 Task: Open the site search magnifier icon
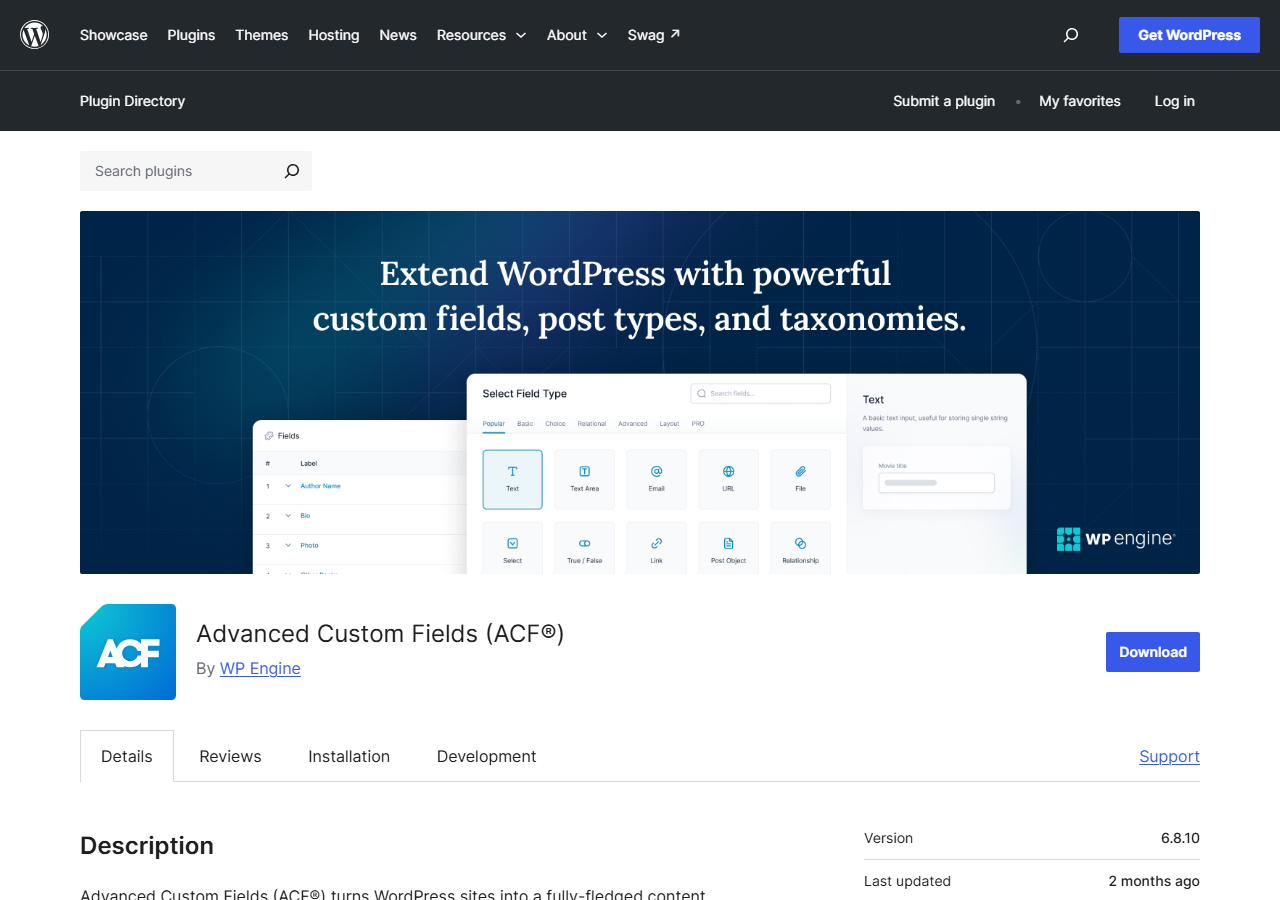tap(1071, 35)
